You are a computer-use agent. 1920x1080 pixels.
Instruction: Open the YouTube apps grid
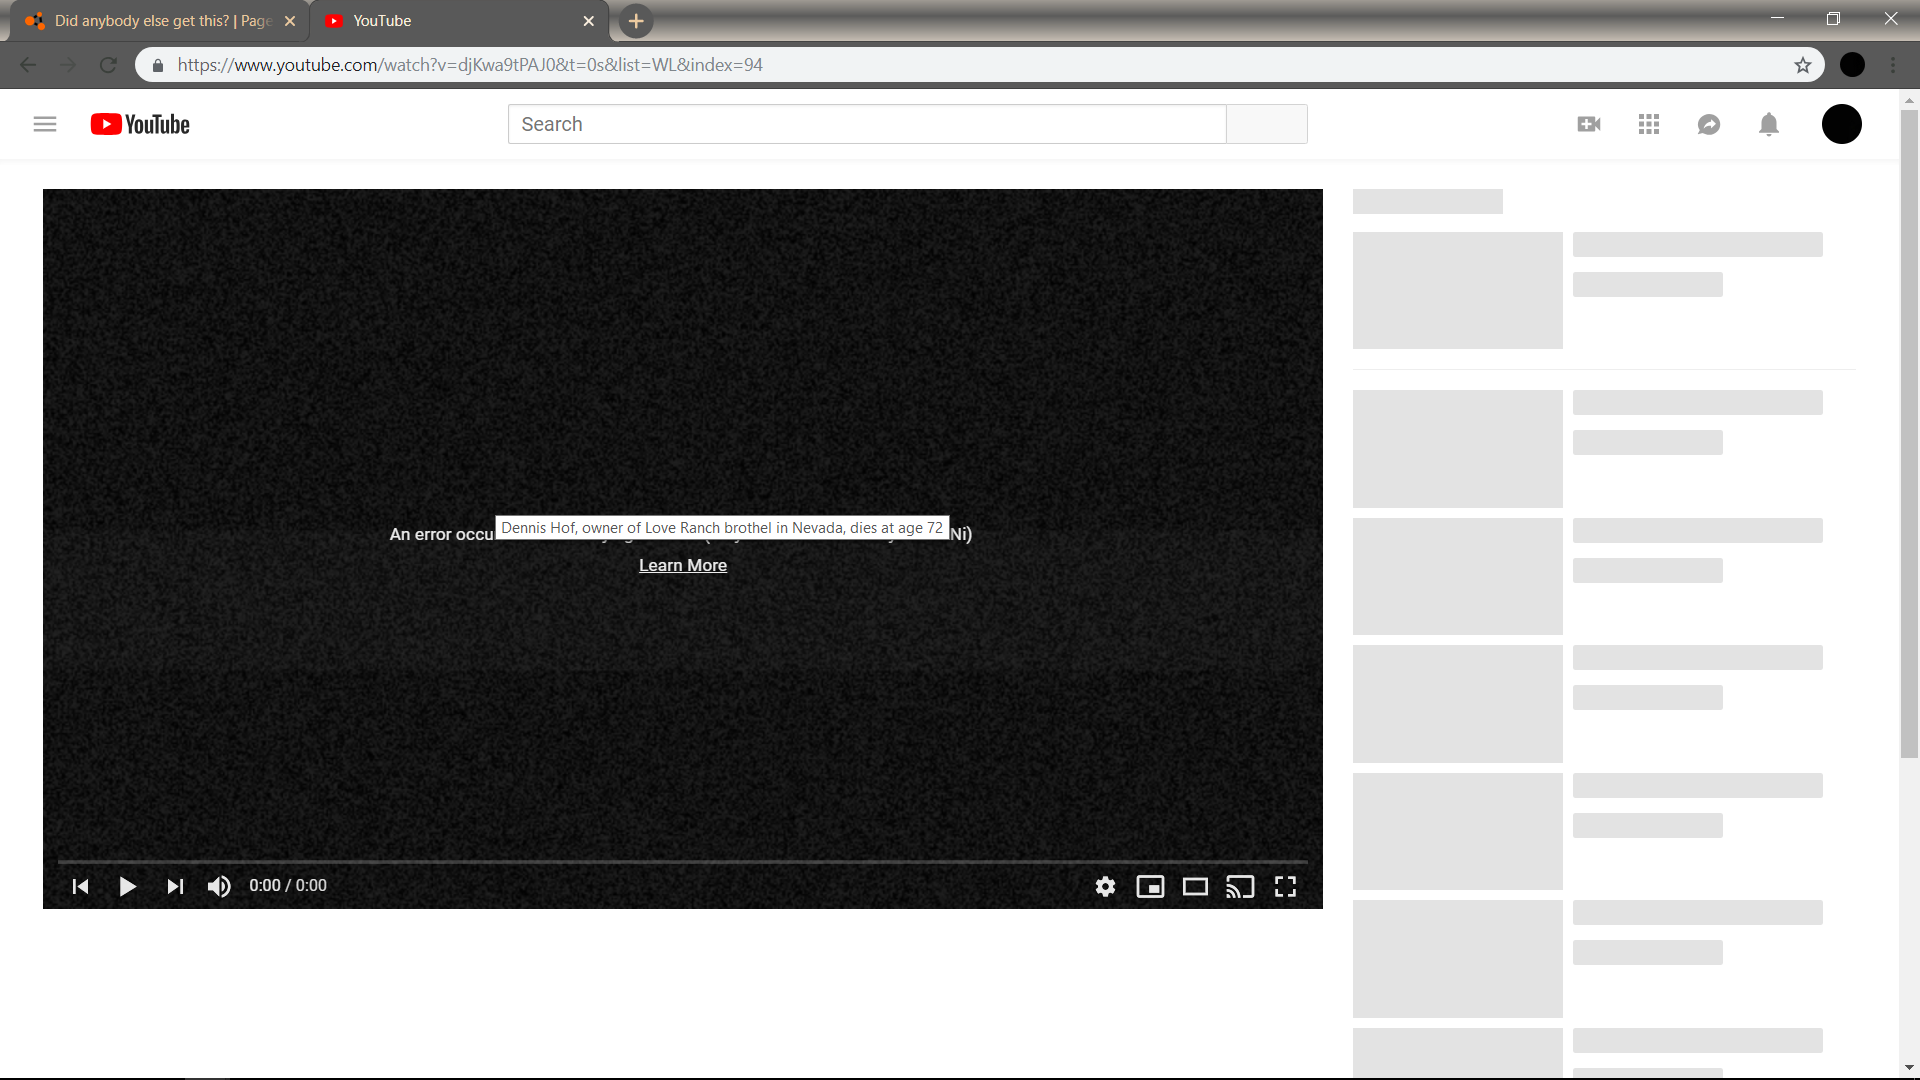(1649, 124)
